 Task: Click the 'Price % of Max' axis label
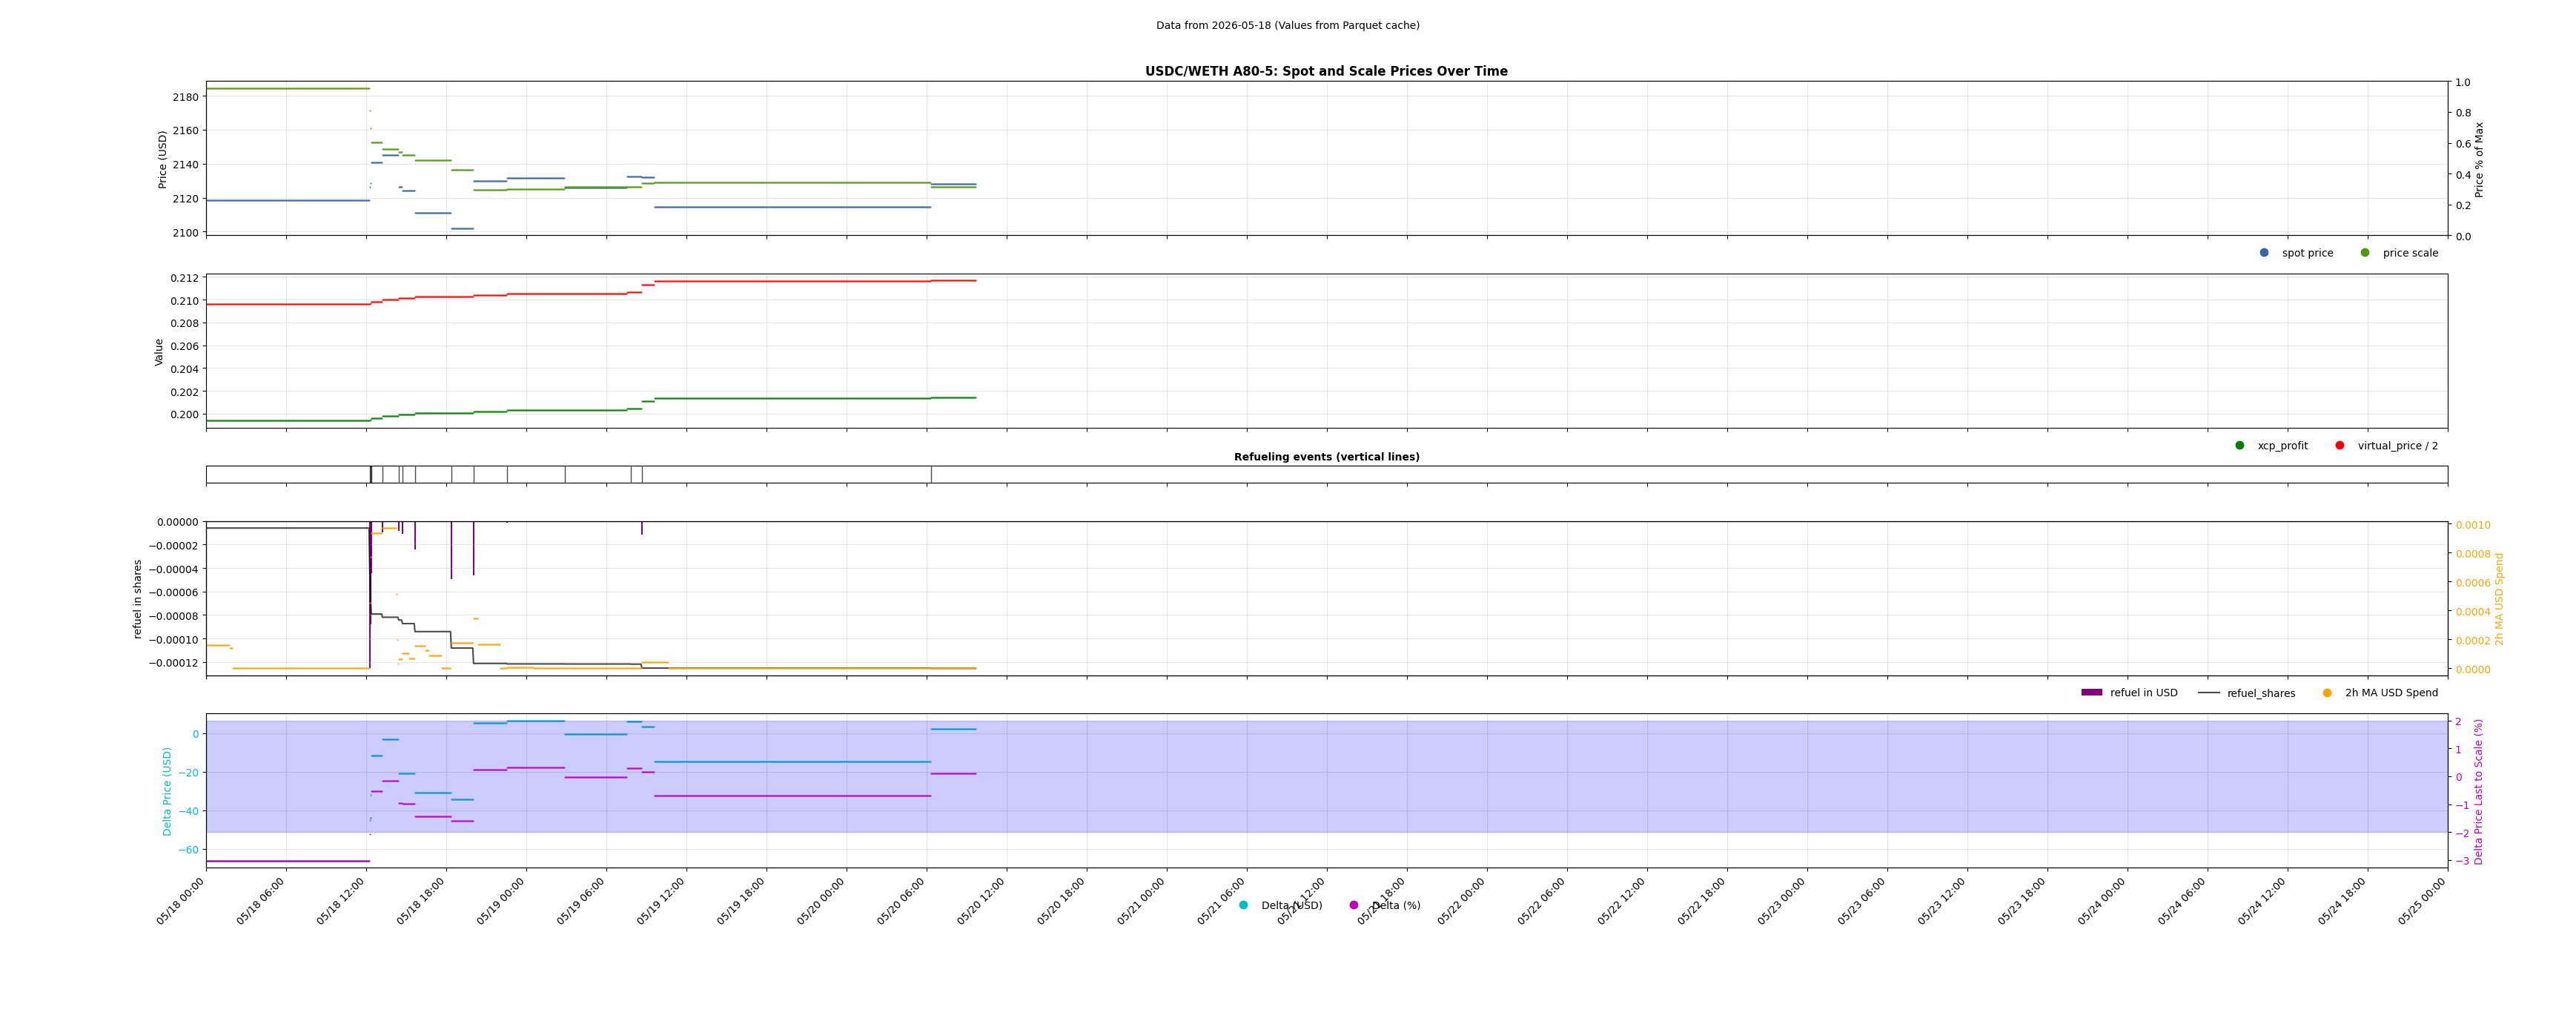(2479, 159)
